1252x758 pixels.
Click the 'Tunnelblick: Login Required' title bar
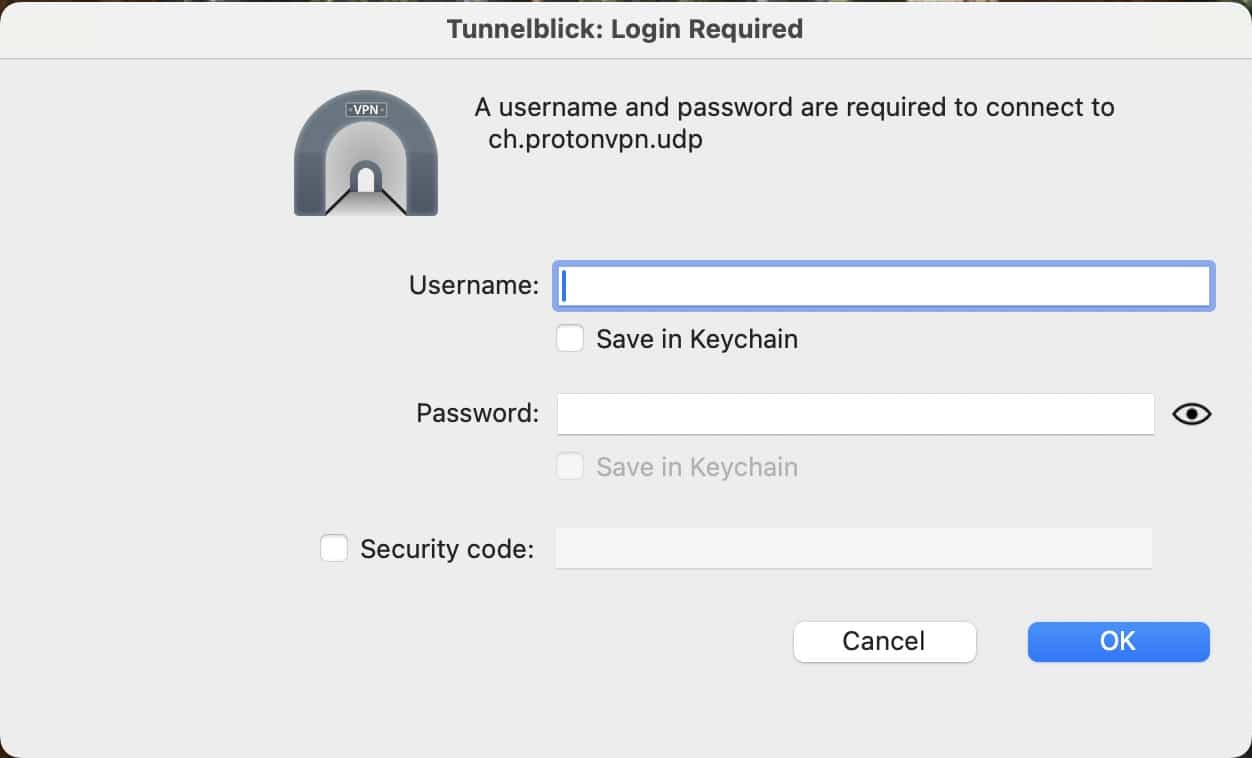(625, 29)
